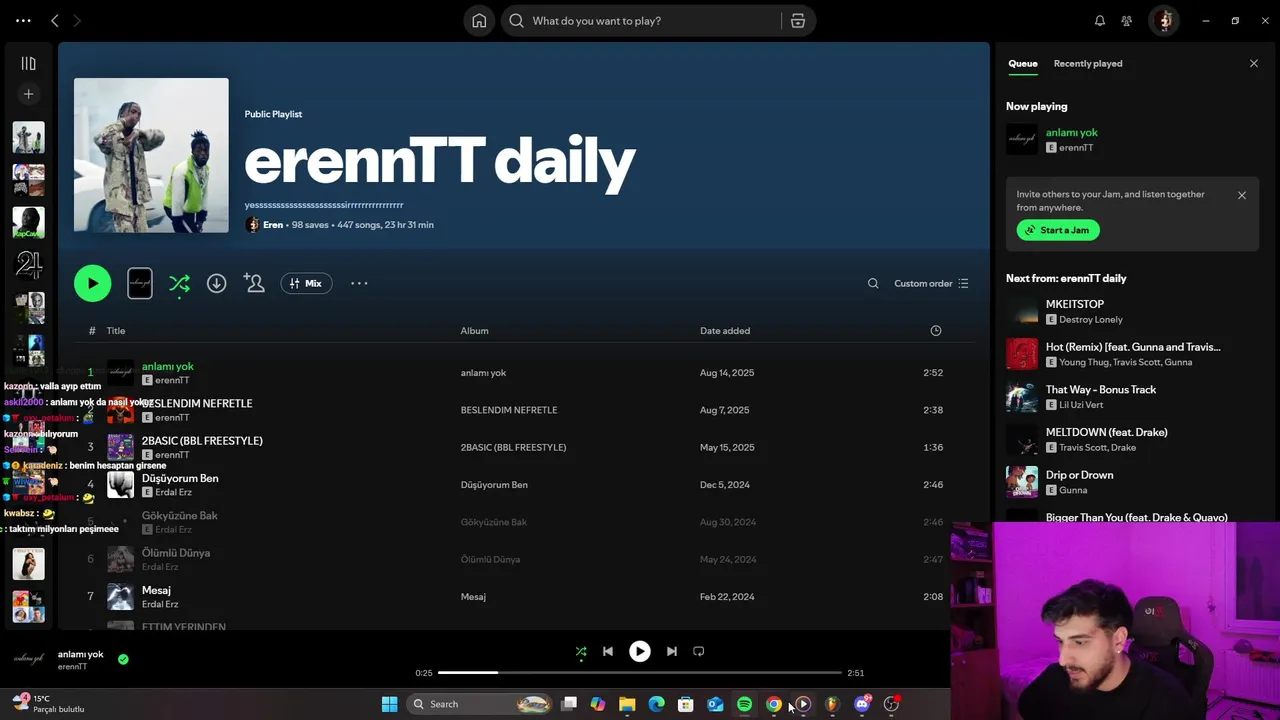The height and width of the screenshot is (720, 1280).
Task: Open Spotify from the taskbar
Action: (744, 704)
